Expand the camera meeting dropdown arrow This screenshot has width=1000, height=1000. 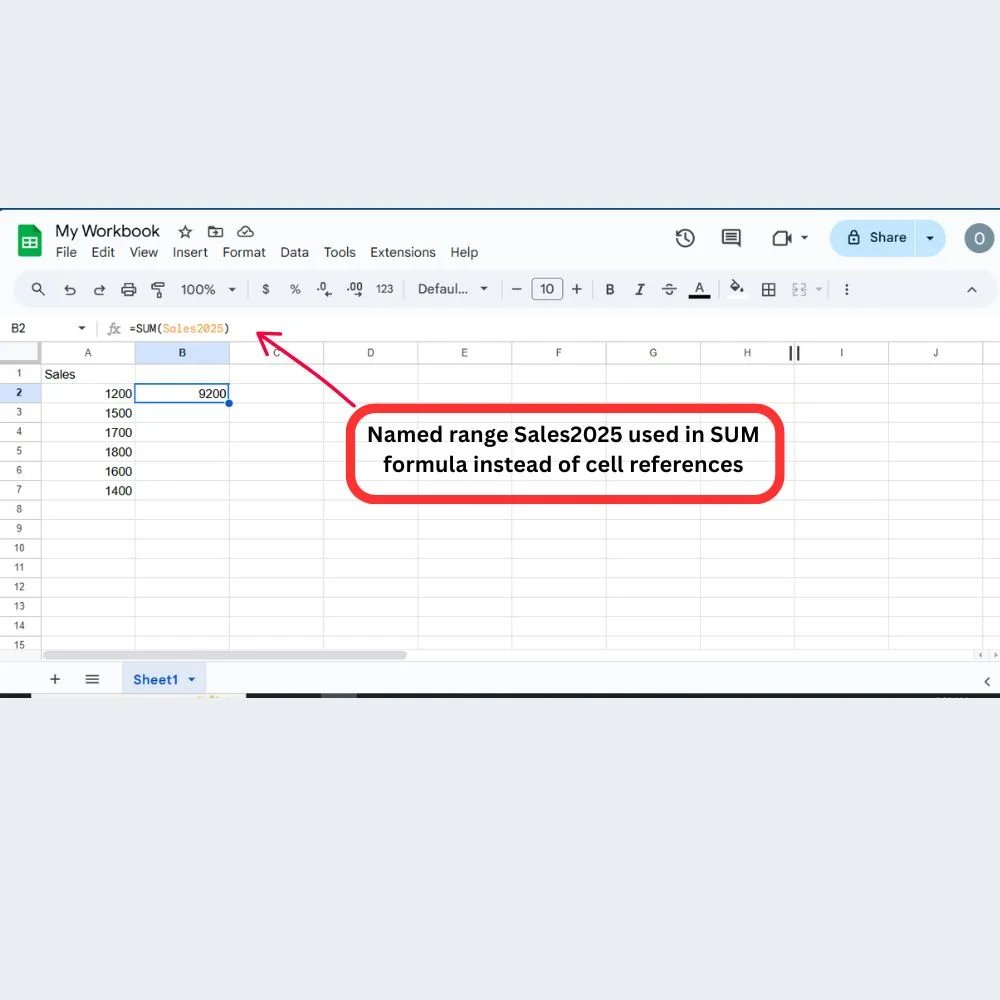coord(804,238)
